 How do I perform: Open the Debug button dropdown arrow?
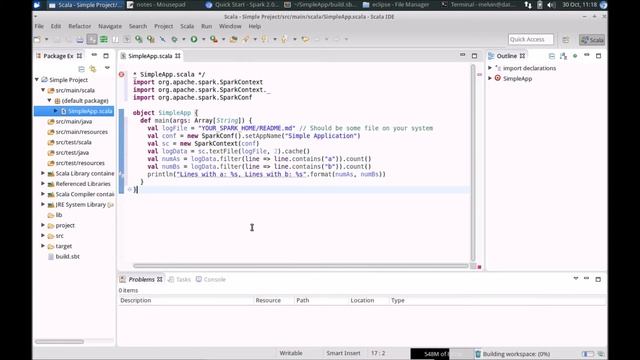[x=184, y=39]
